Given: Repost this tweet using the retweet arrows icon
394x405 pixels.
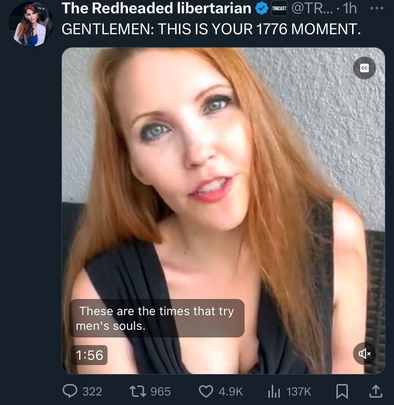Looking at the screenshot, I should 138,391.
